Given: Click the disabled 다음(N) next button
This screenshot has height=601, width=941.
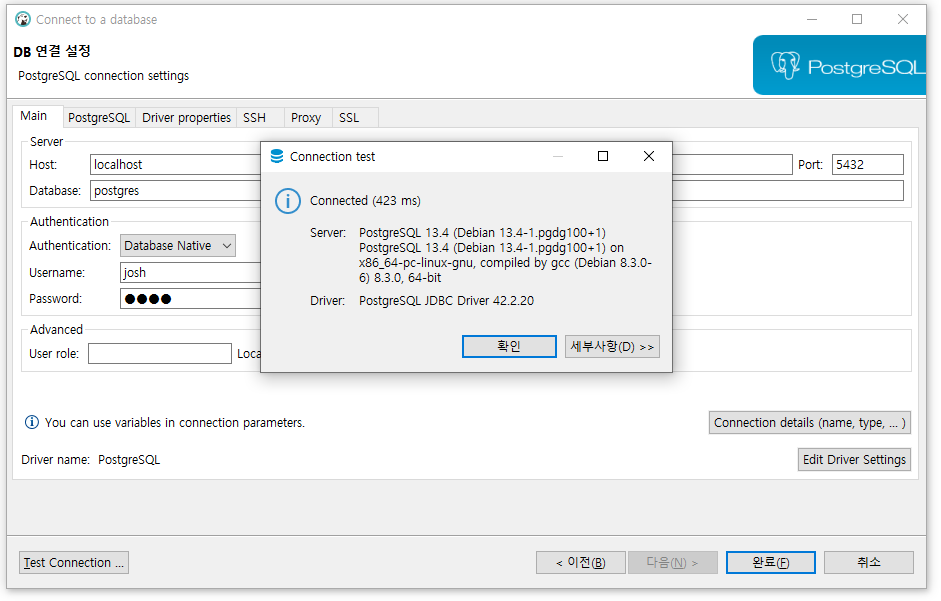Looking at the screenshot, I should point(673,563).
